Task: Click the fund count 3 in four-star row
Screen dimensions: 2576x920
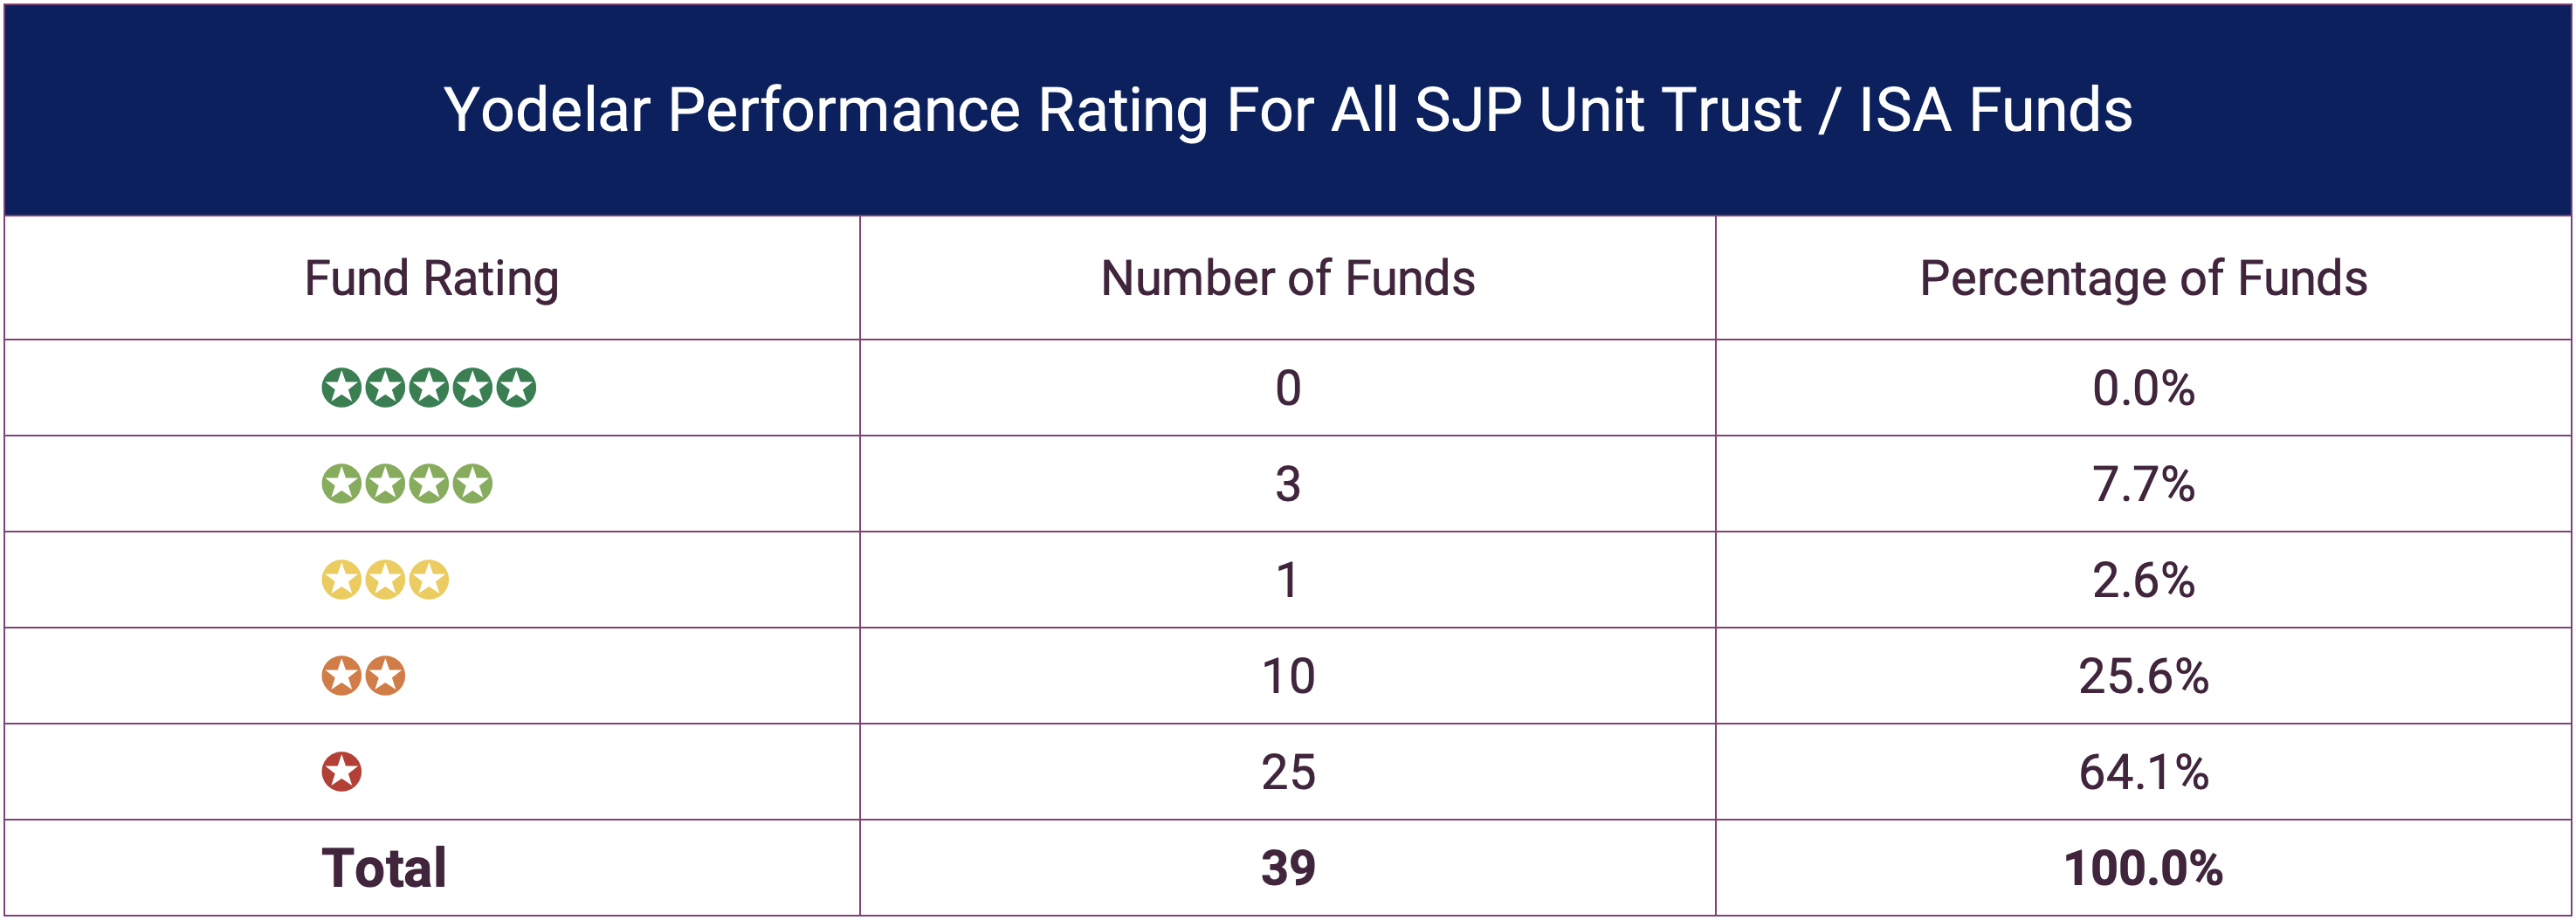Action: click(1288, 484)
